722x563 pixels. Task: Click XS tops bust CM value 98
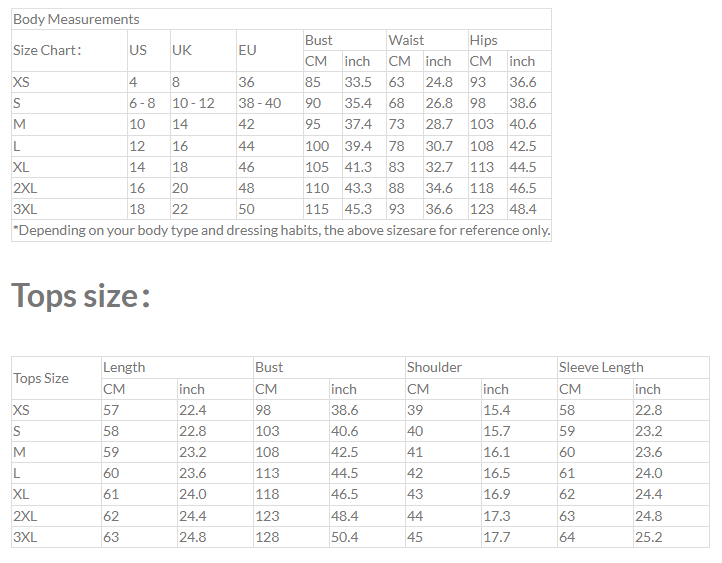(265, 410)
